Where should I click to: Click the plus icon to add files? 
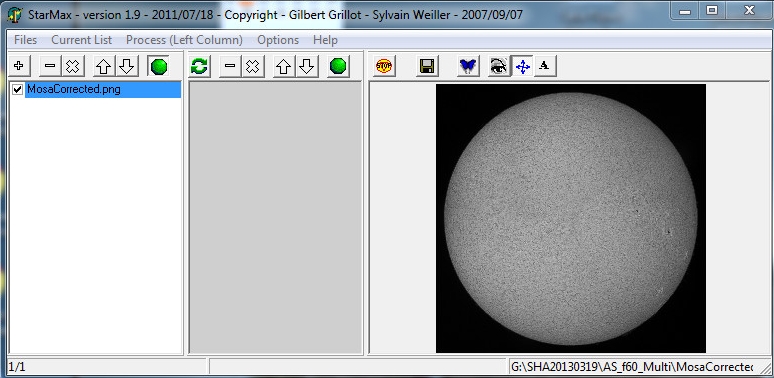[19, 66]
